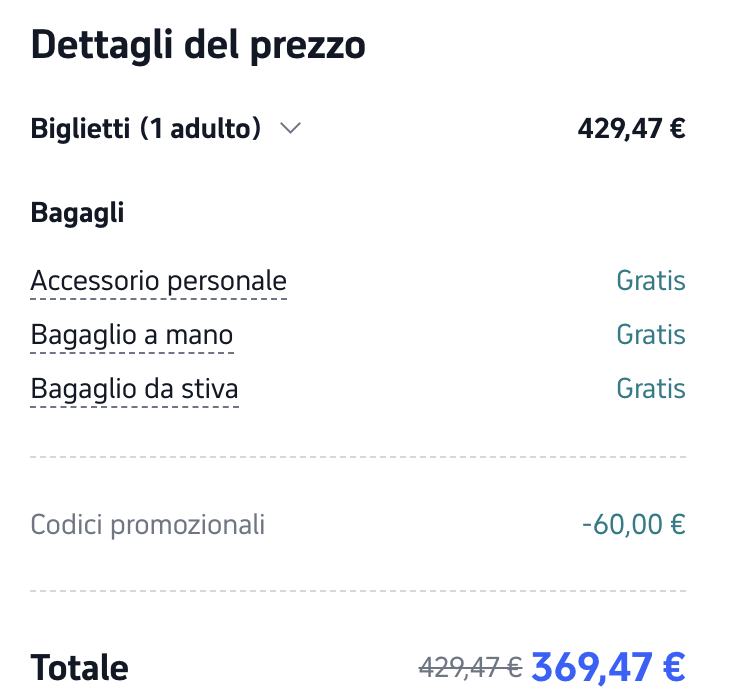Click the crossed-out 429,47 € price

click(x=470, y=667)
